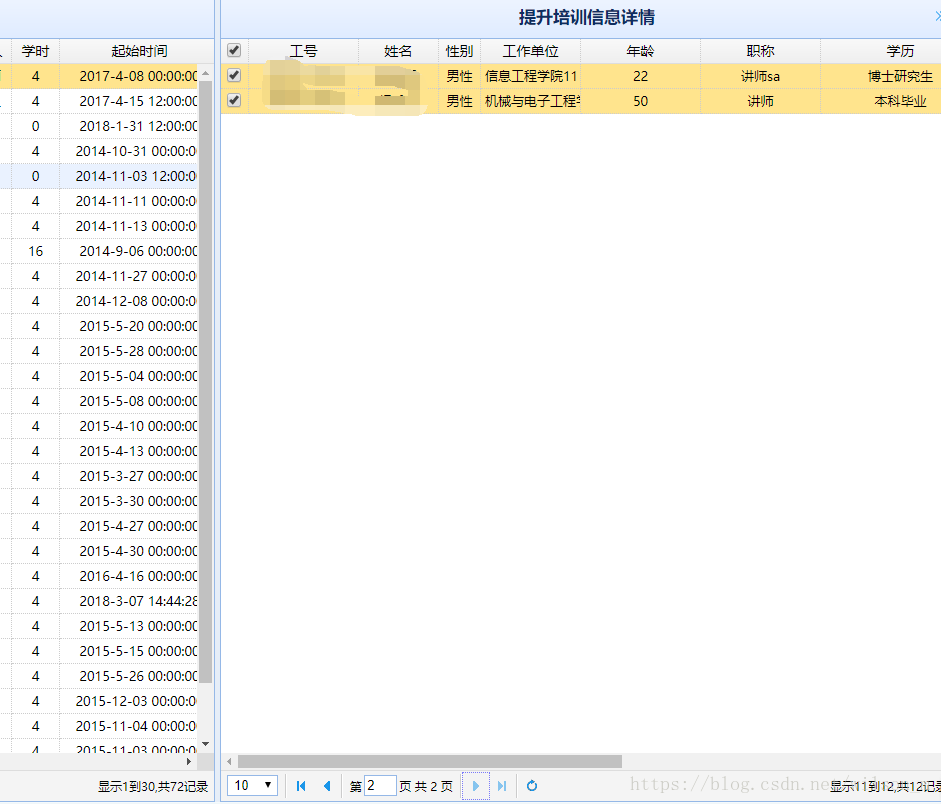
Task: Select age cell 50
Action: [640, 101]
